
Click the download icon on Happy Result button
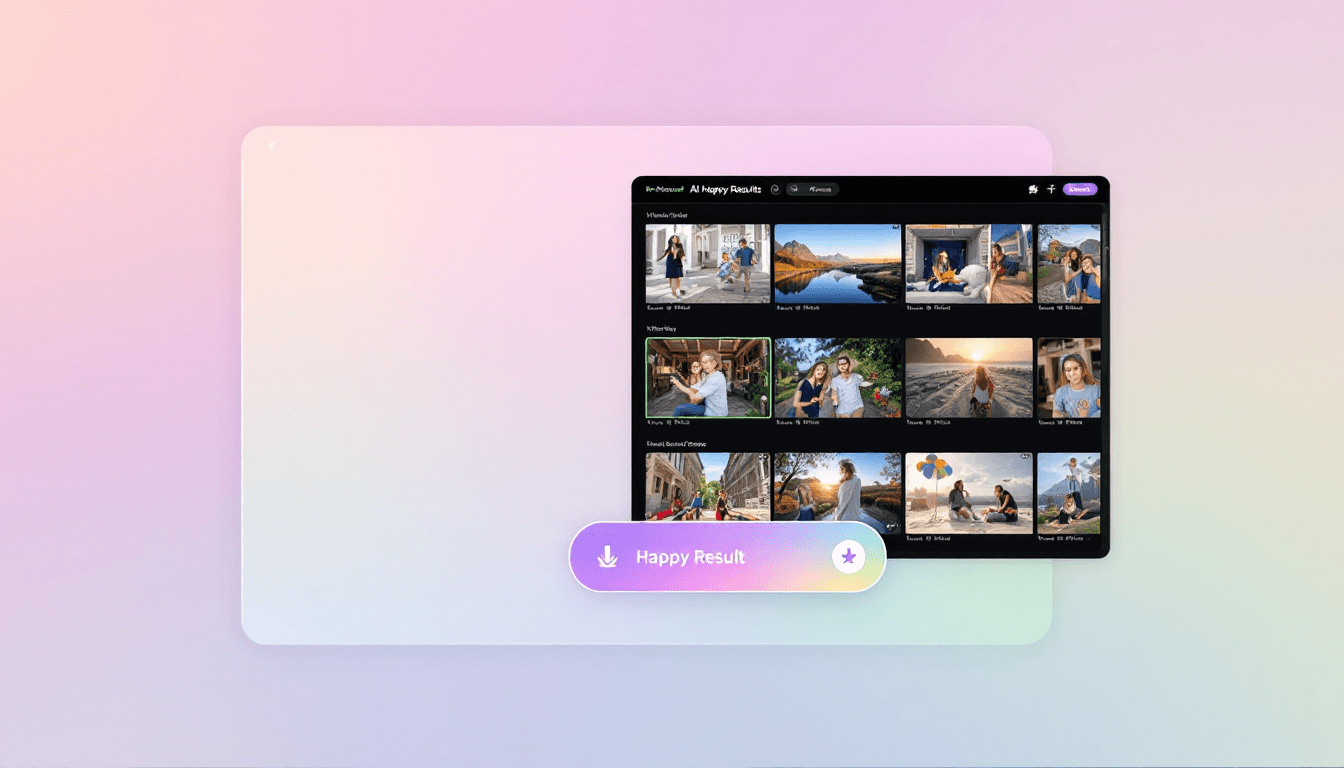[606, 557]
